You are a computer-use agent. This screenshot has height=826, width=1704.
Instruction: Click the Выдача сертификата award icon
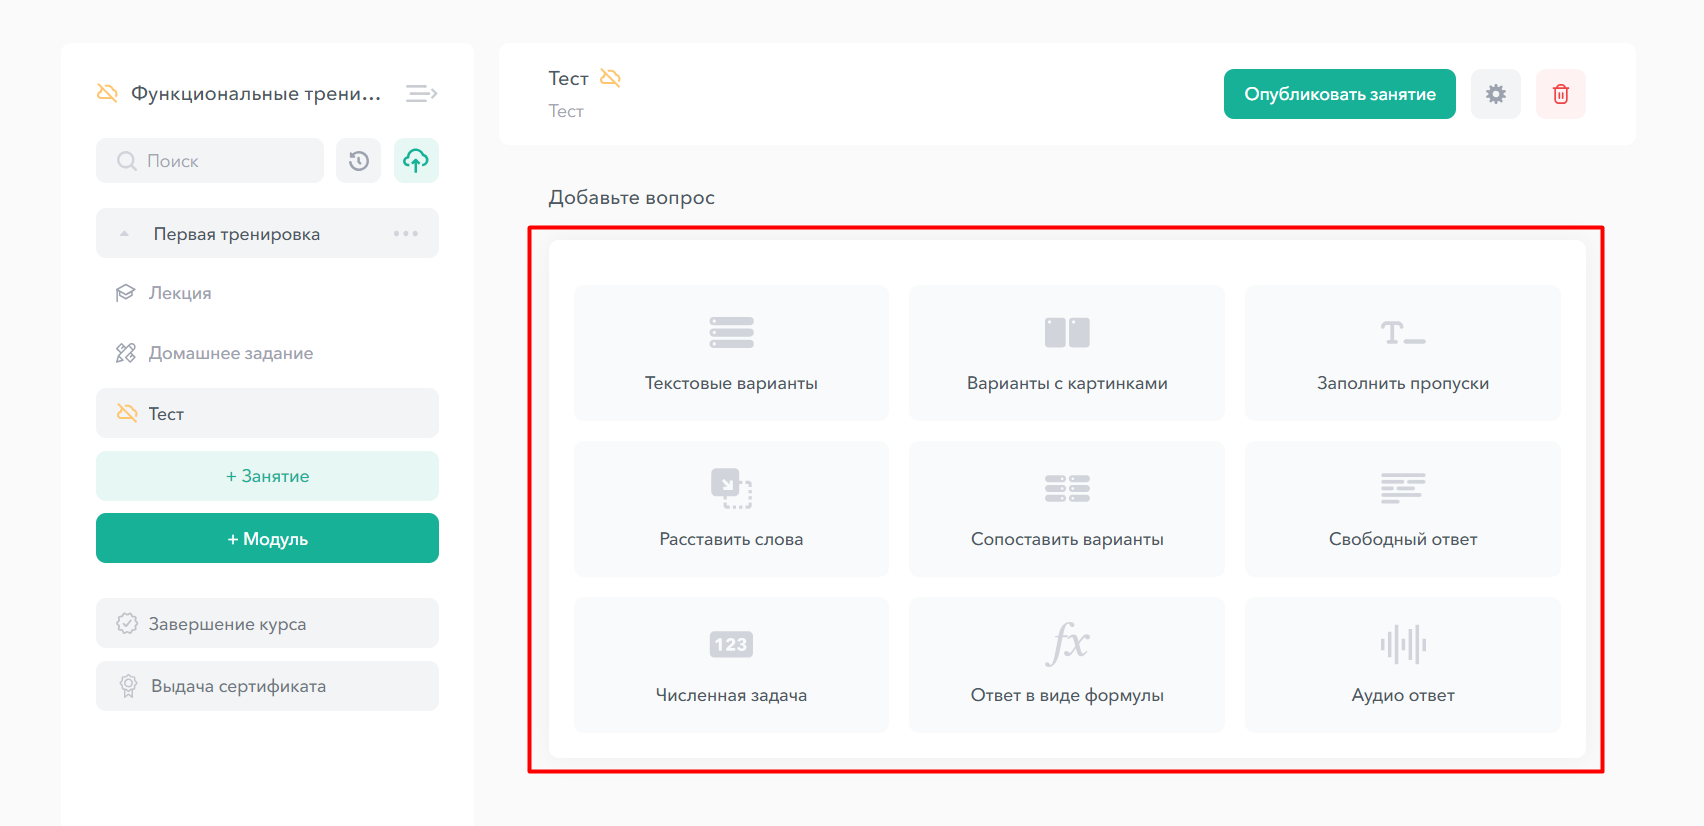click(128, 686)
